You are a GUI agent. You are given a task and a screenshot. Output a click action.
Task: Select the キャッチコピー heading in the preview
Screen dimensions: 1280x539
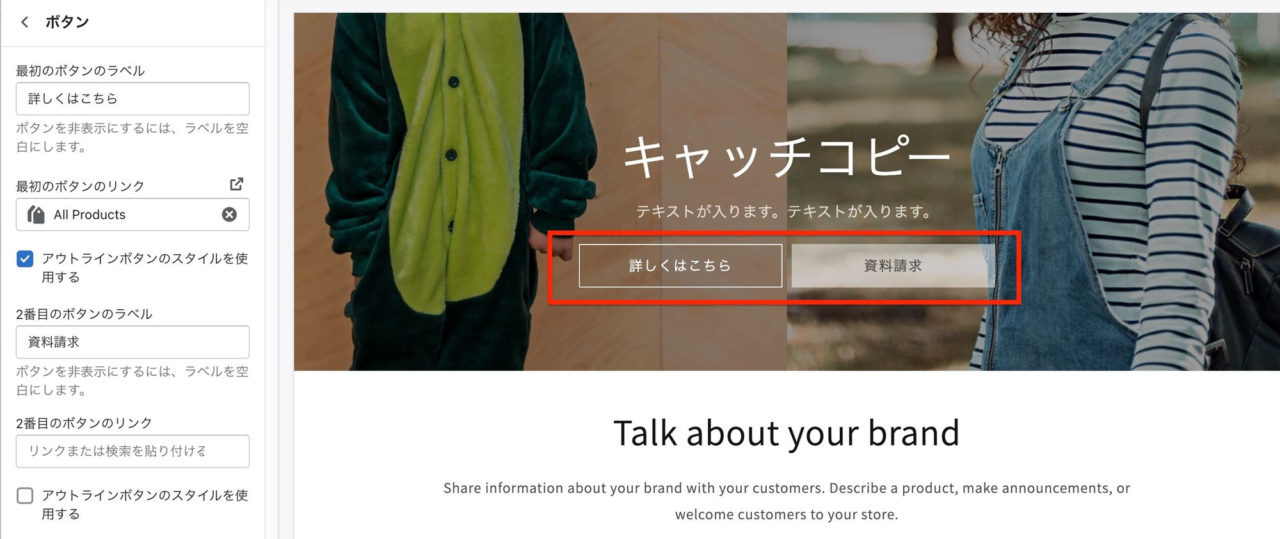point(787,158)
